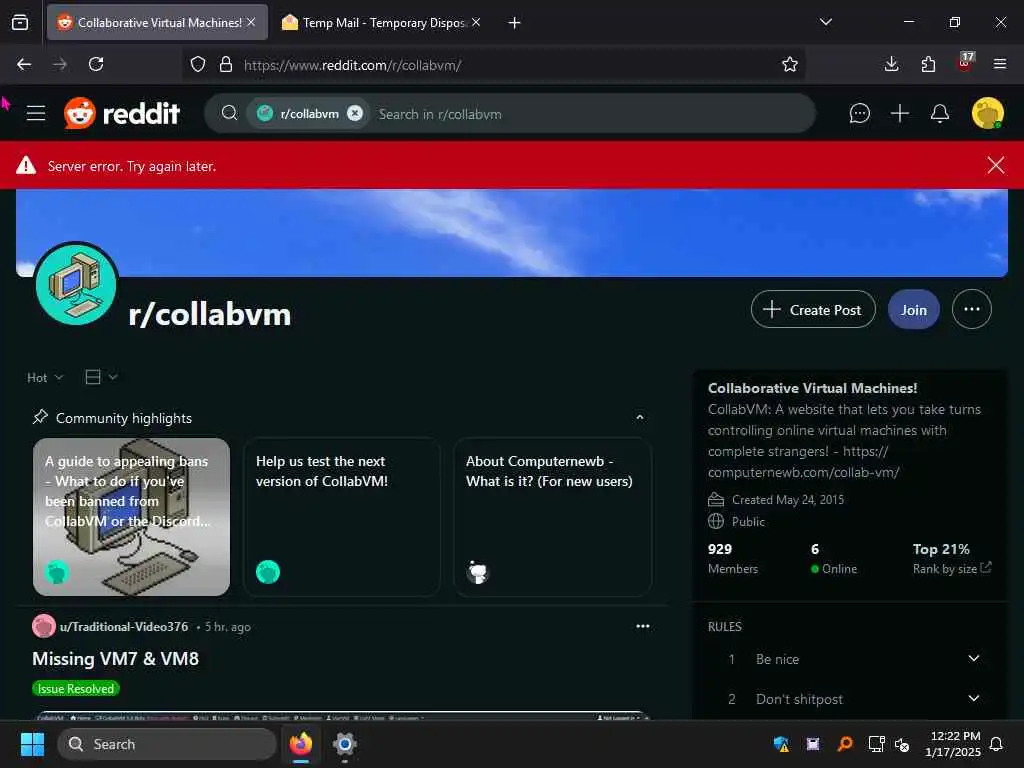The height and width of the screenshot is (768, 1024).
Task: Click Create Post button
Action: click(812, 310)
